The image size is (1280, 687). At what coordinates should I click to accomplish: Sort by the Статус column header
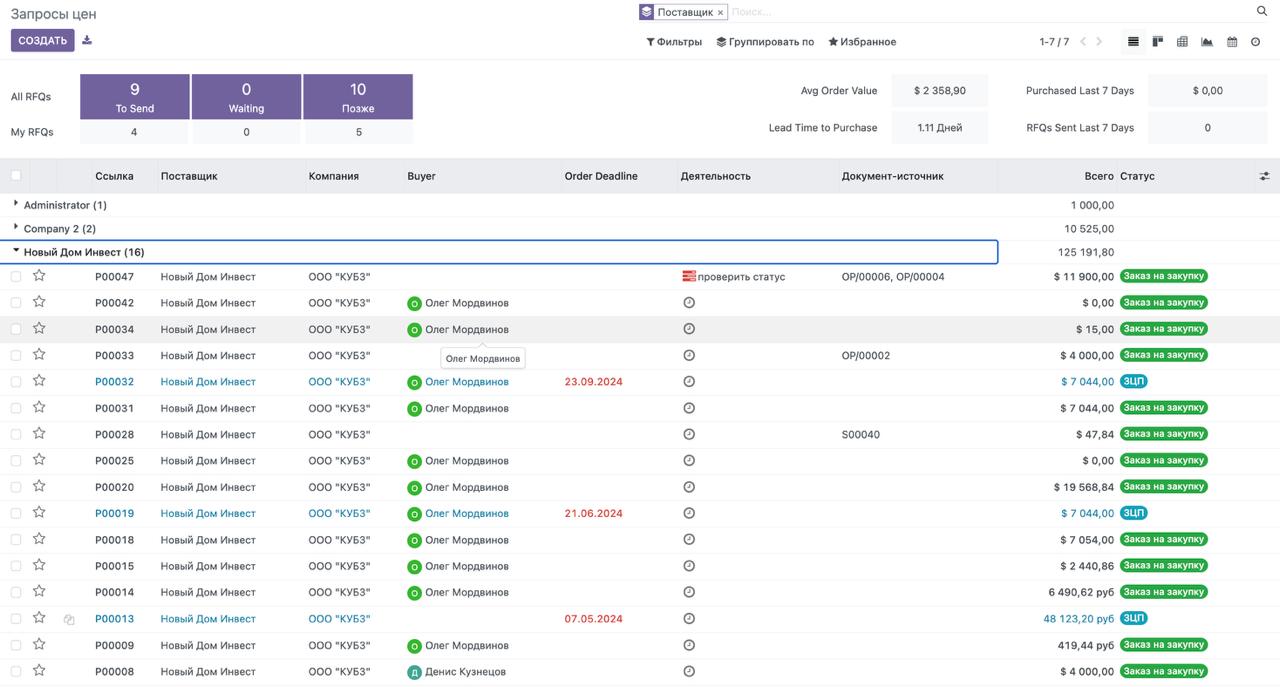[1137, 176]
